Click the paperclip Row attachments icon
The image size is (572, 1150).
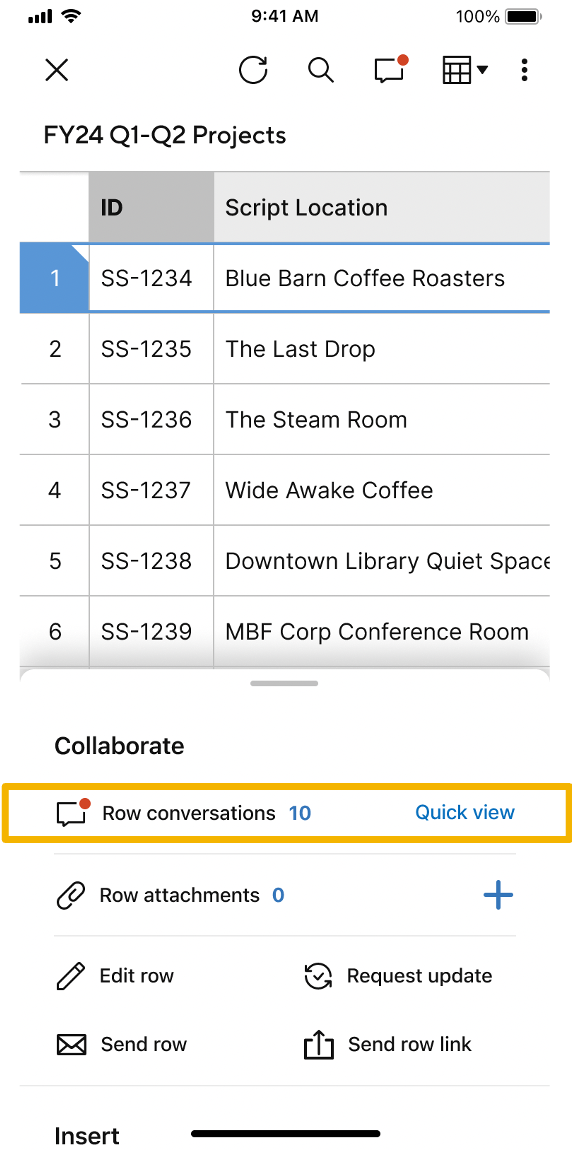[71, 896]
